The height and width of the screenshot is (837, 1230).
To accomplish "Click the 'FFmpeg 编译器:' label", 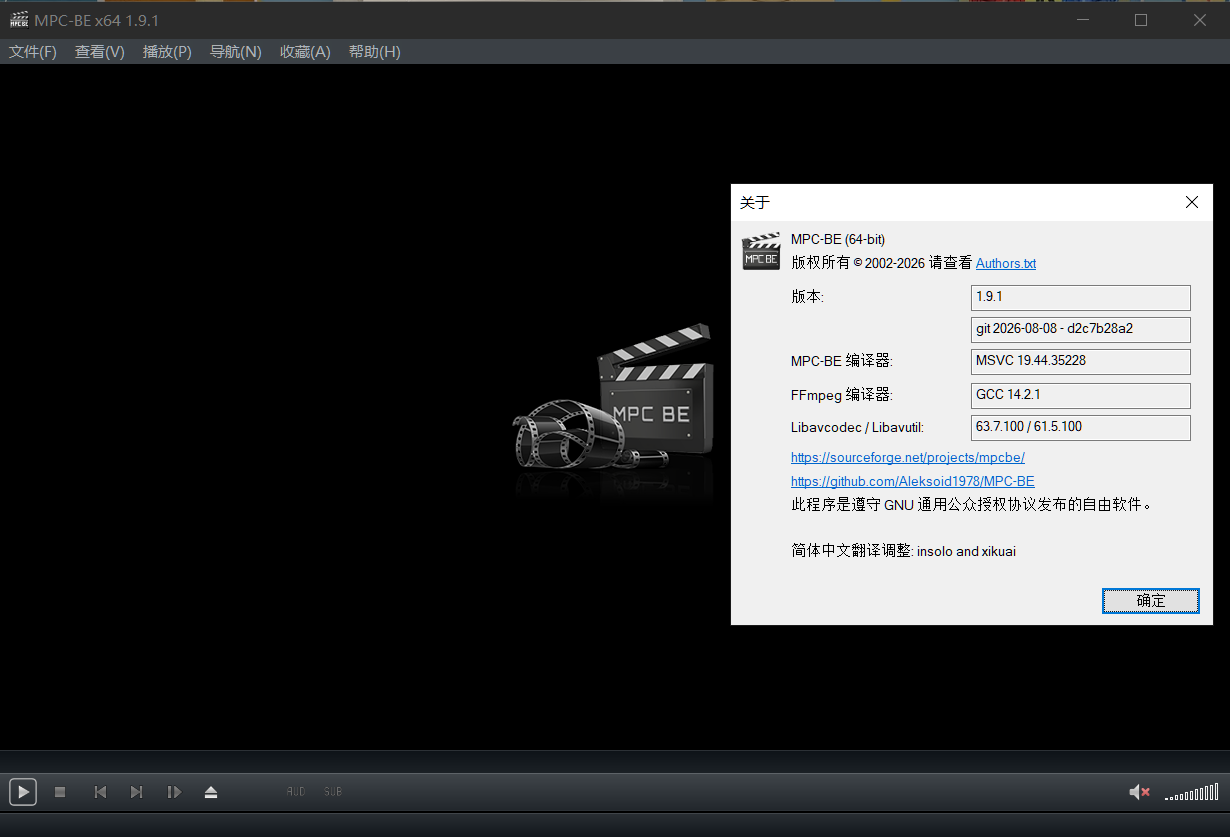I will click(841, 395).
